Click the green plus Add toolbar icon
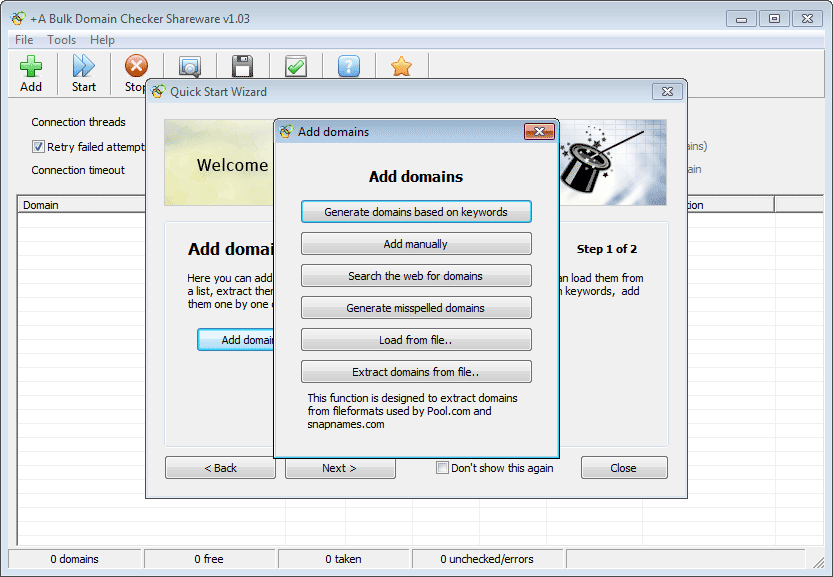The image size is (833, 577). [x=31, y=66]
